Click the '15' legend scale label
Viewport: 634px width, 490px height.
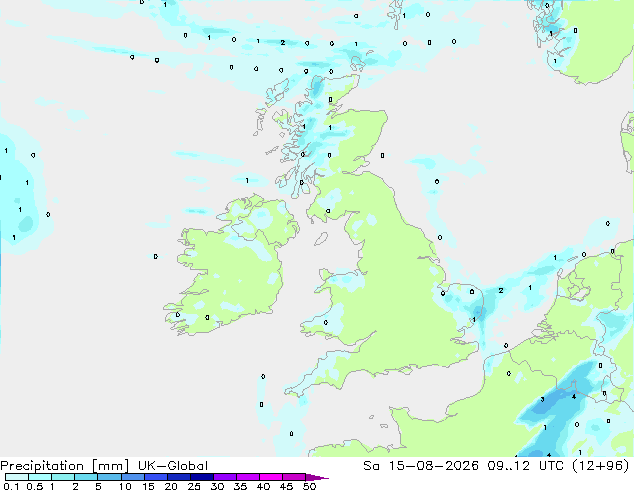[148, 486]
